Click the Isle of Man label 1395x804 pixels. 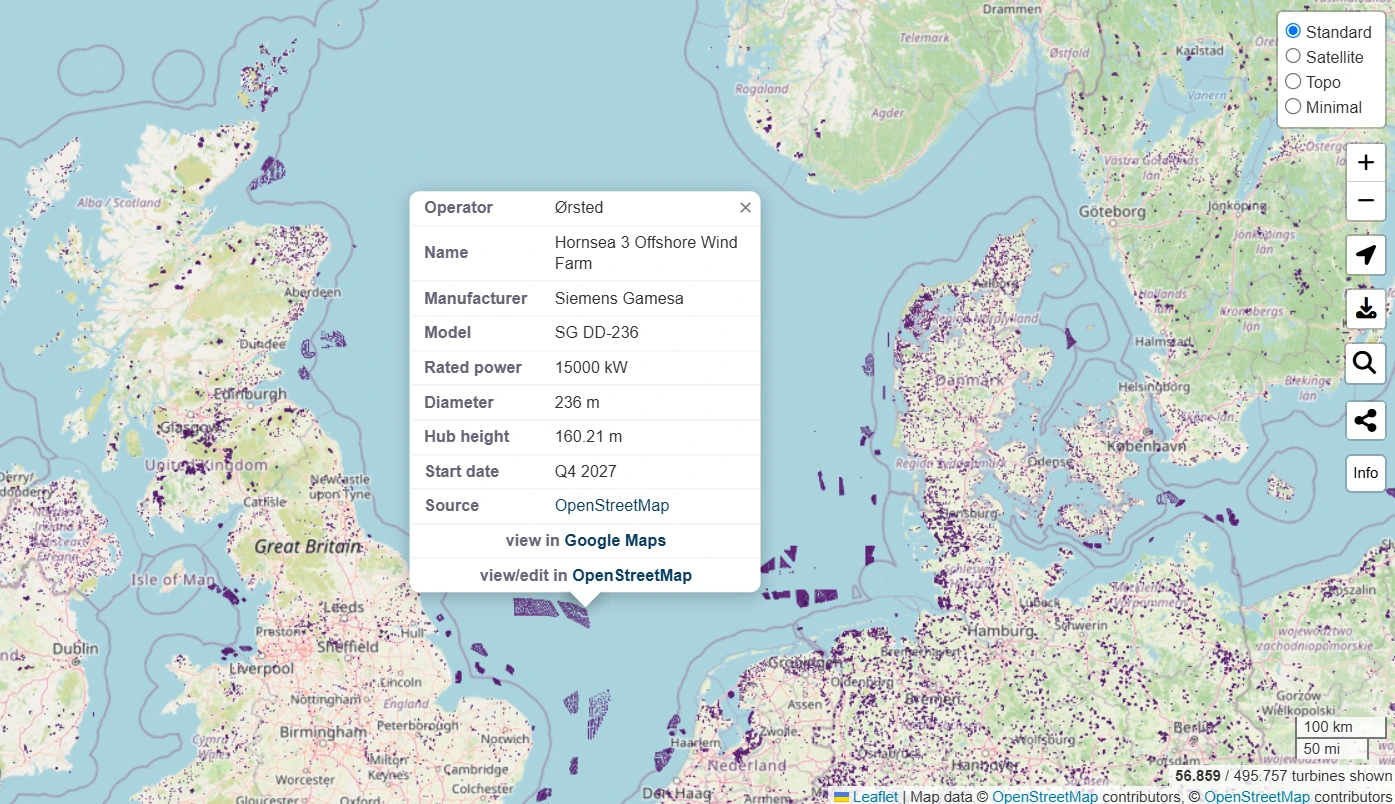coord(173,579)
